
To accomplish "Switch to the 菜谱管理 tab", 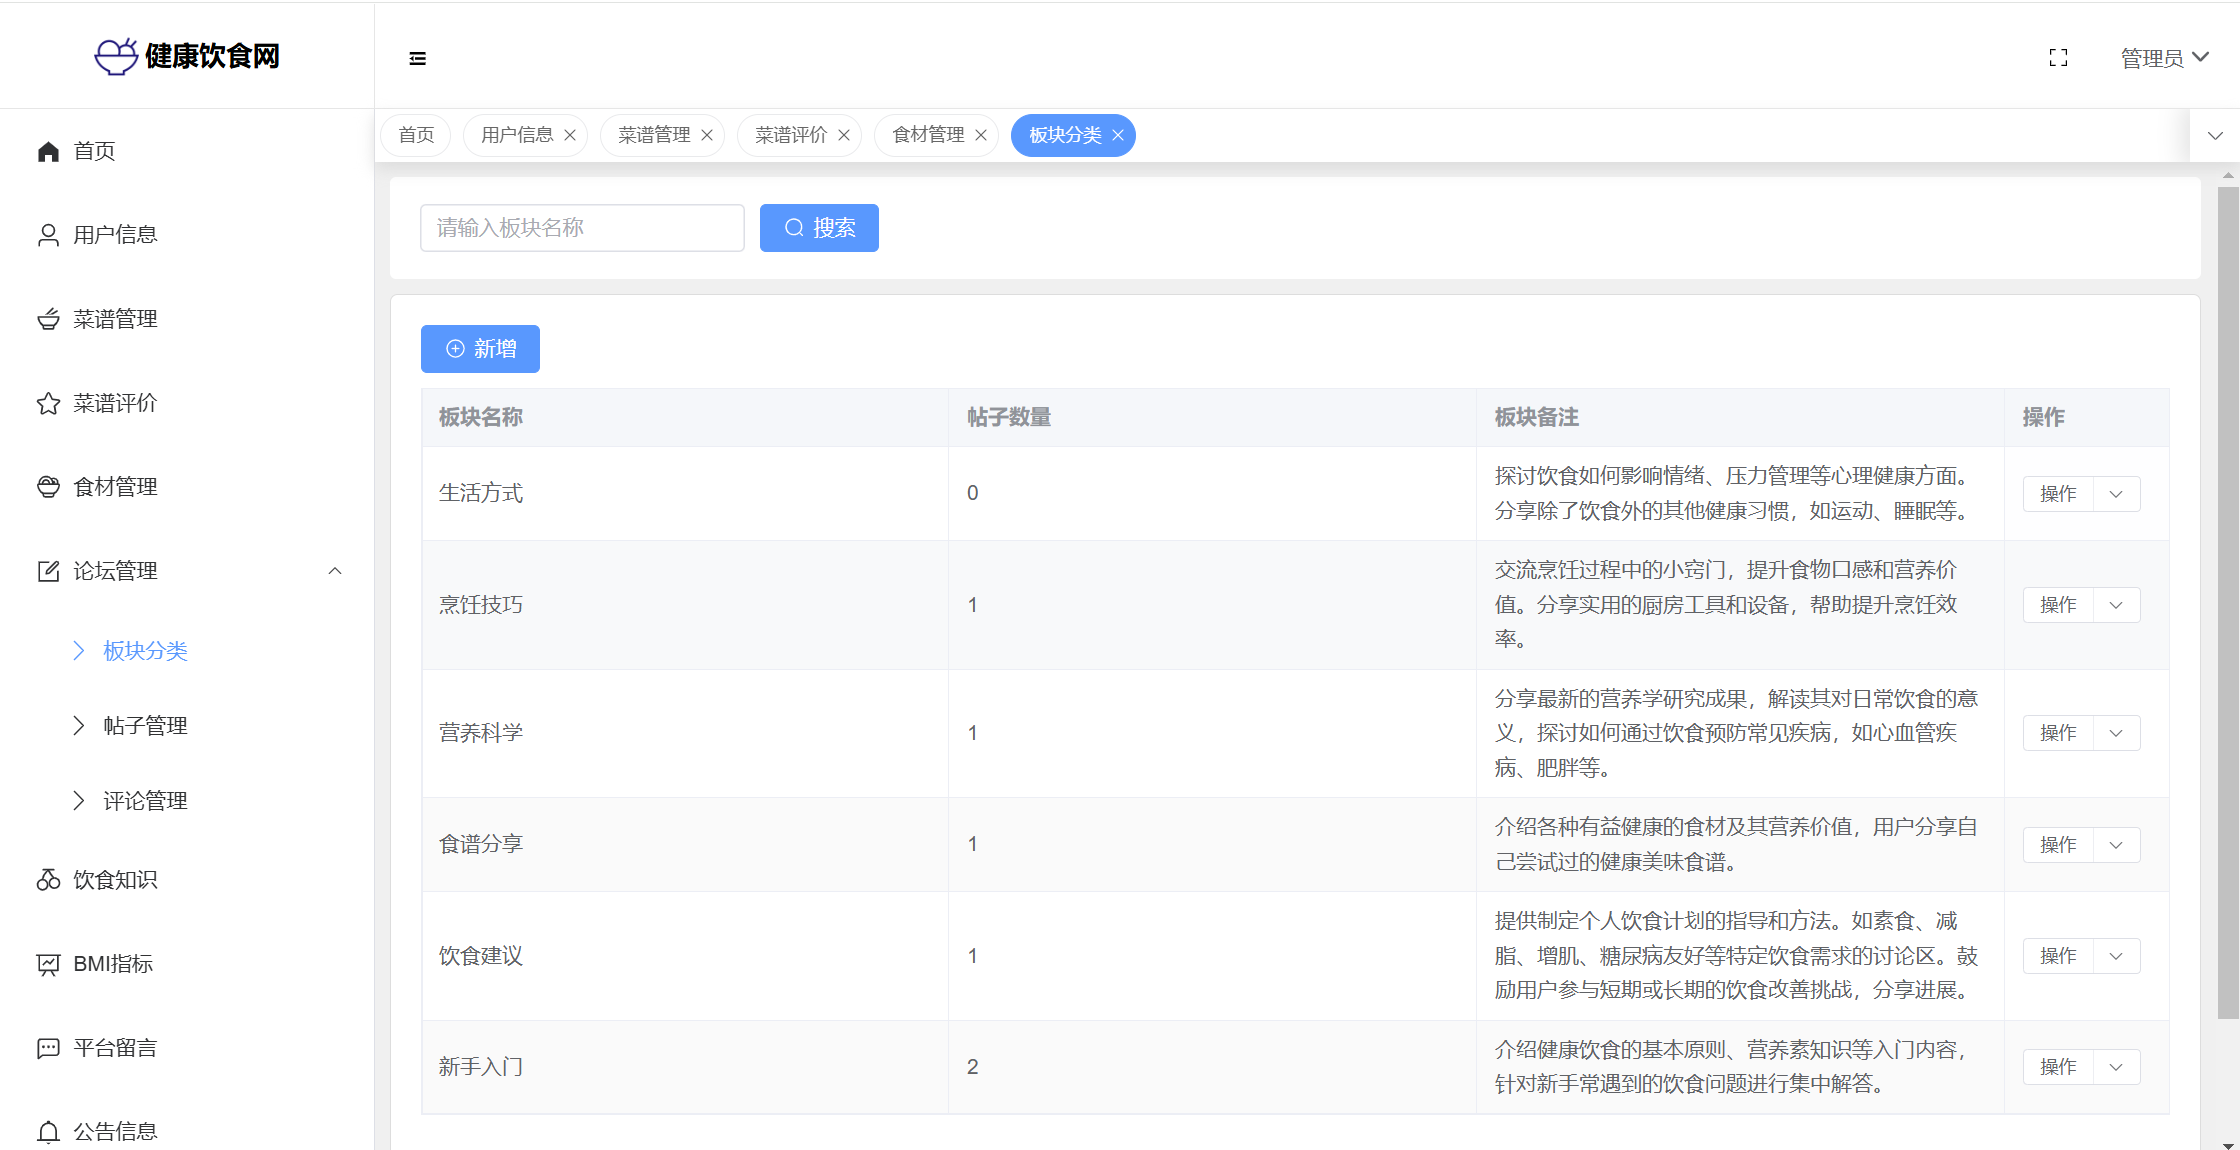I will pyautogui.click(x=654, y=135).
